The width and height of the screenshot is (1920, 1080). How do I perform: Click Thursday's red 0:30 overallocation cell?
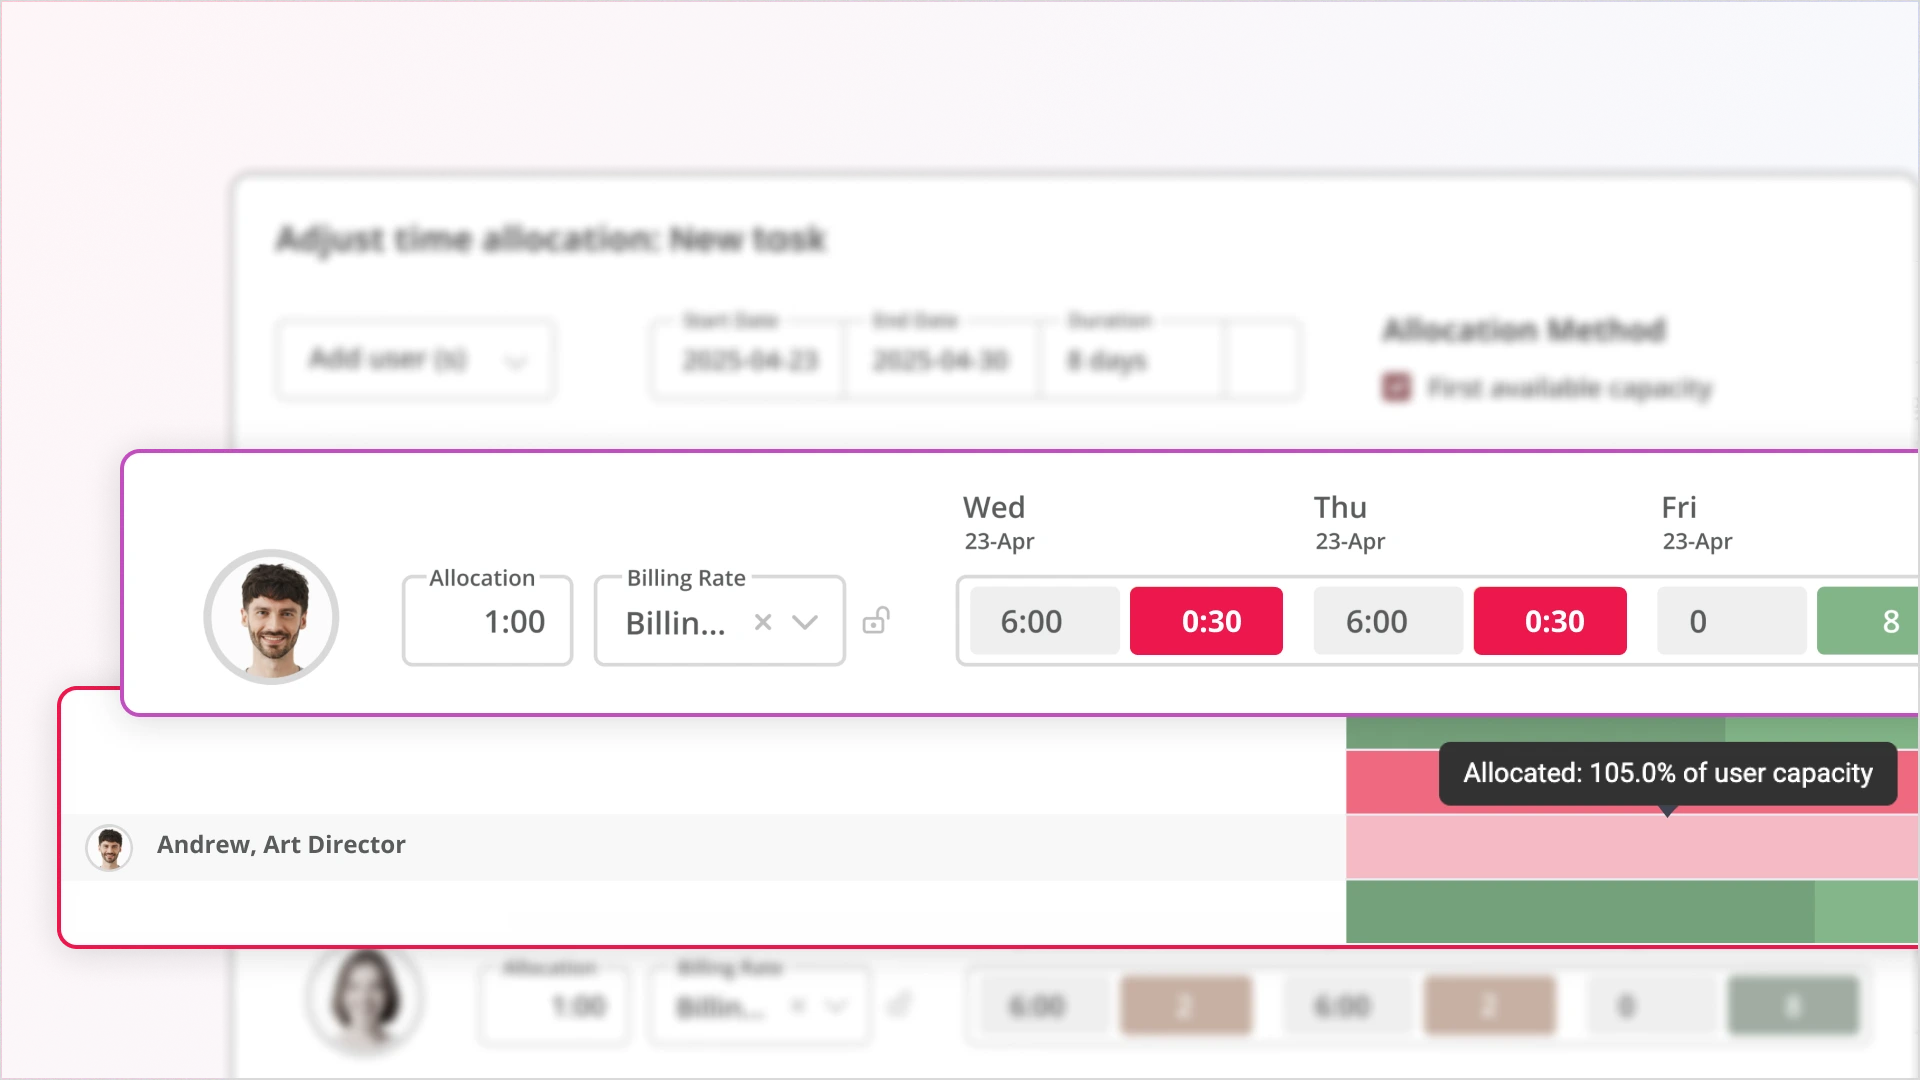(x=1550, y=621)
